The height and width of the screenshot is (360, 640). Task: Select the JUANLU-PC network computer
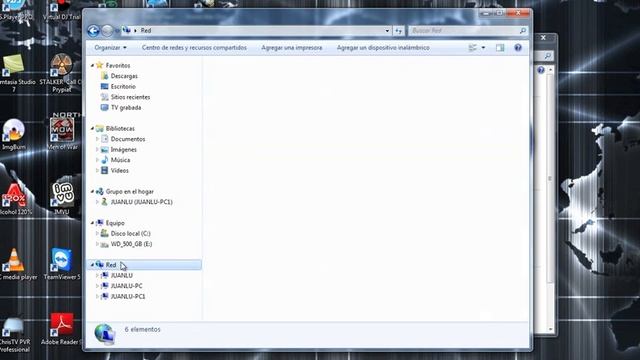[126, 286]
